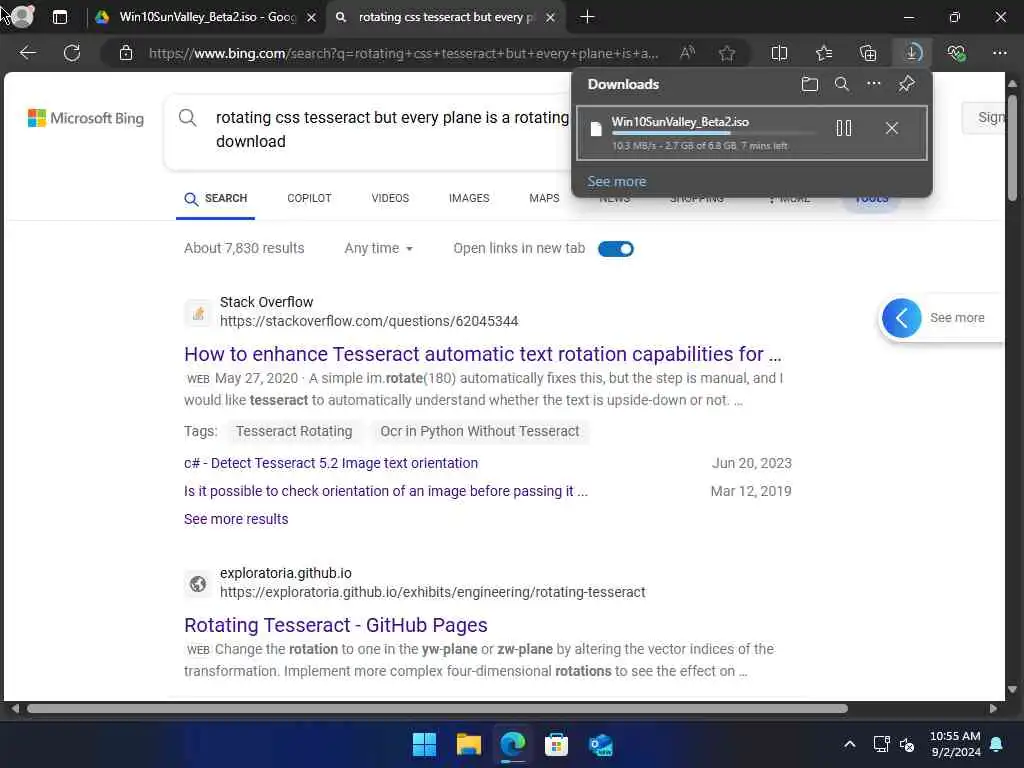Toggle the Downloads toolbar icon

point(912,53)
